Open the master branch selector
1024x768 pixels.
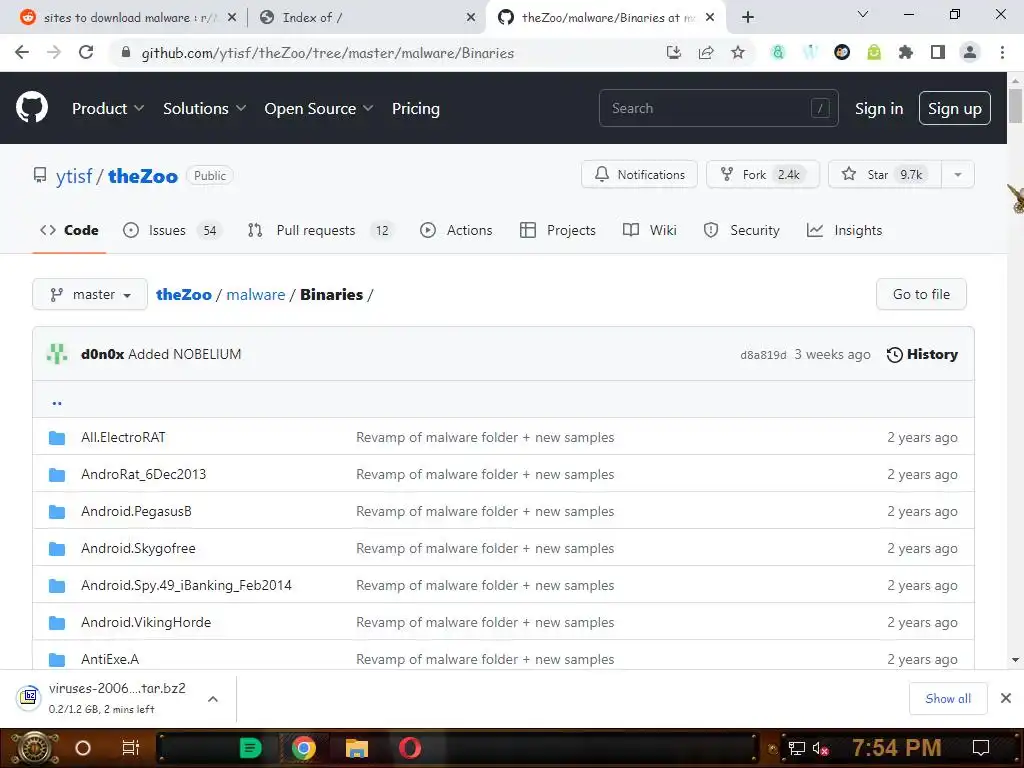point(90,295)
